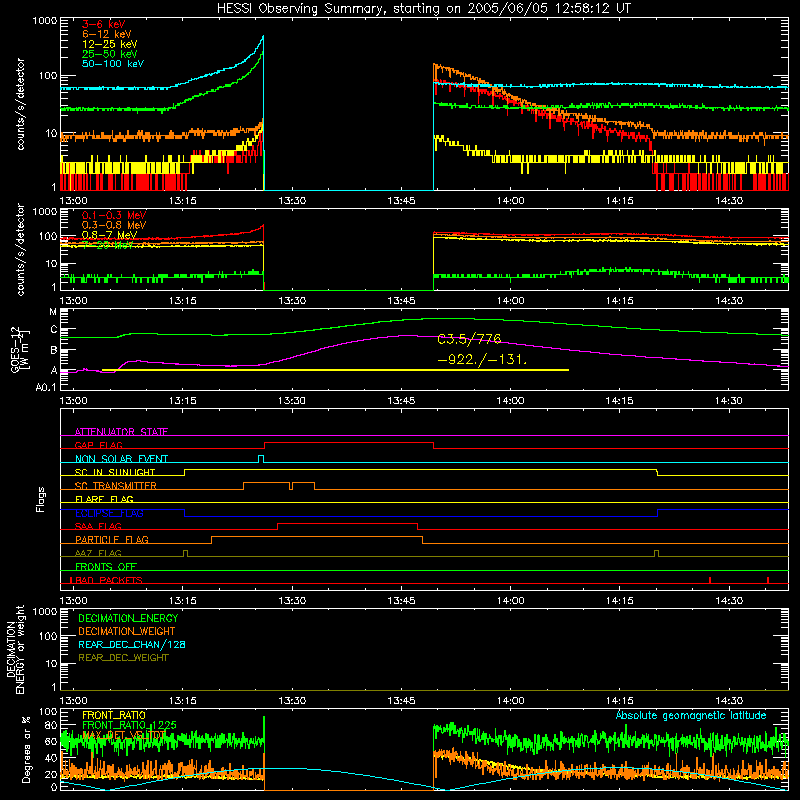Image resolution: width=800 pixels, height=800 pixels.
Task: Click the 13:30 tick label under the top panel
Action: point(292,201)
